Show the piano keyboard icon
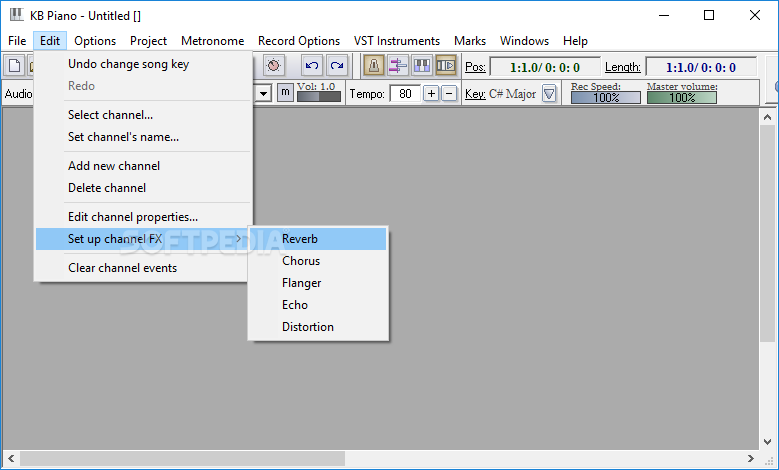Image resolution: width=779 pixels, height=470 pixels. click(422, 66)
